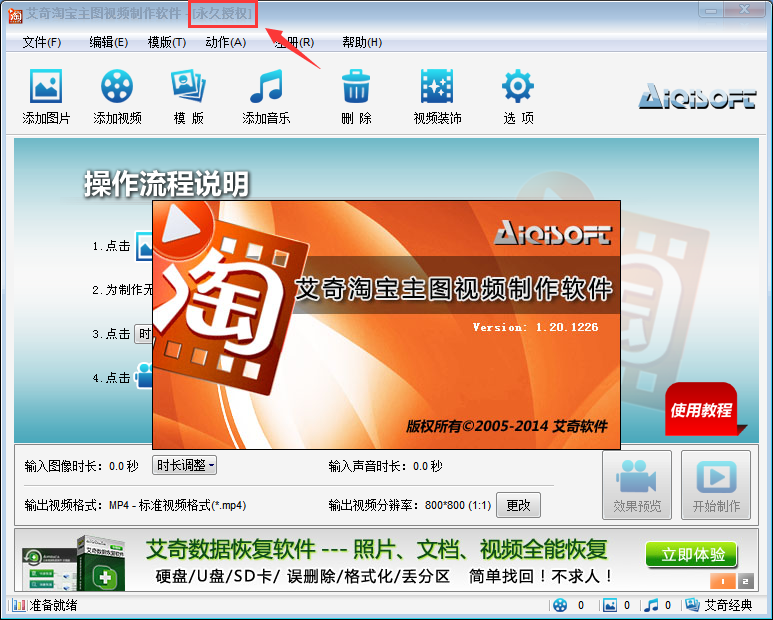
Task: Click the splash screen version text 1.20.1226
Action: (535, 327)
